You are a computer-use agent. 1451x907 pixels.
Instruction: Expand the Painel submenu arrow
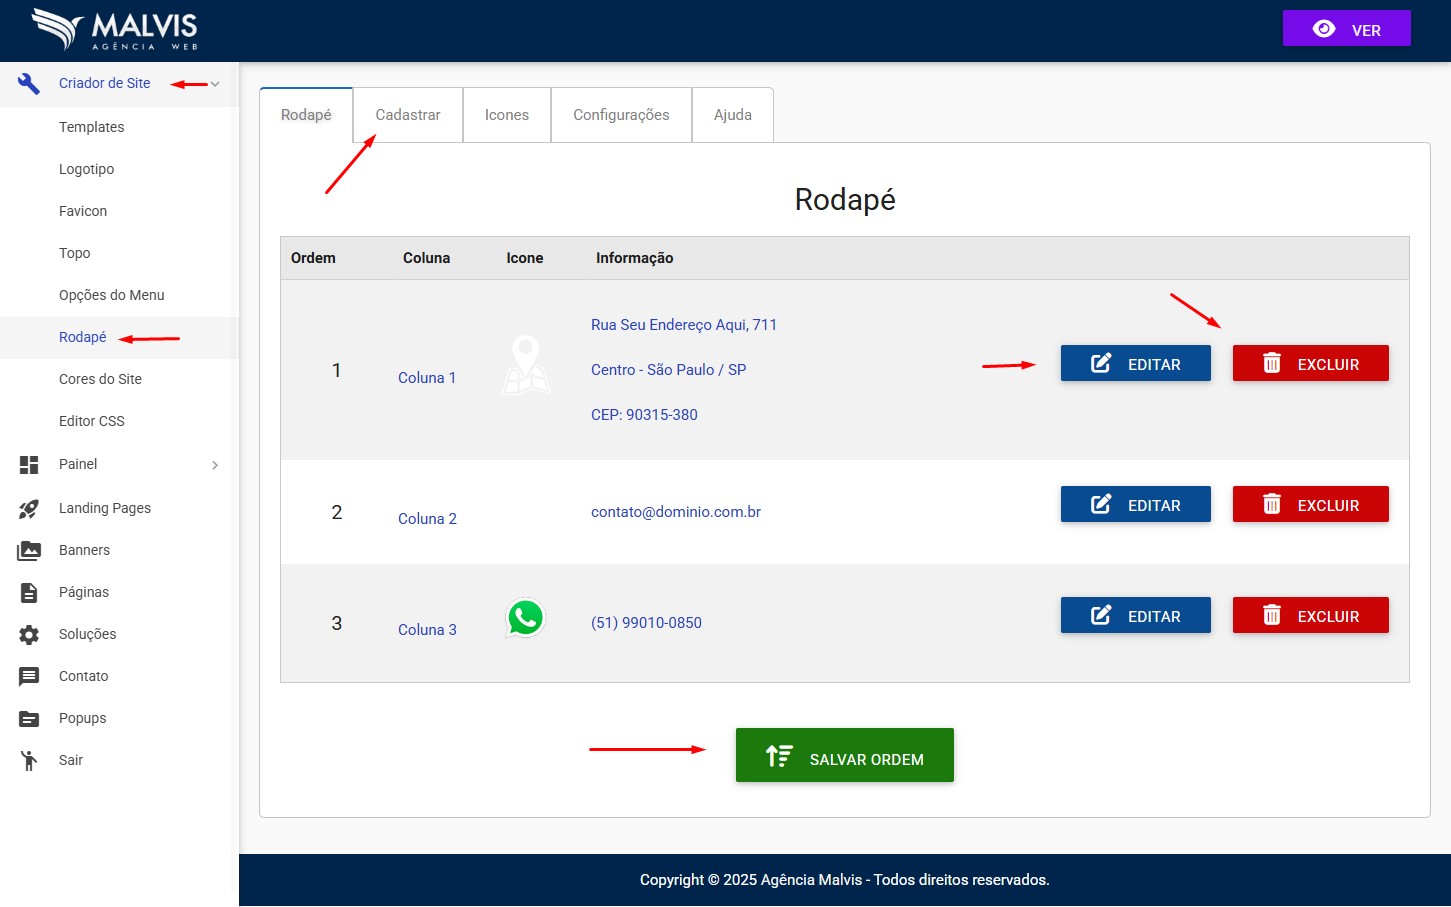(x=215, y=465)
